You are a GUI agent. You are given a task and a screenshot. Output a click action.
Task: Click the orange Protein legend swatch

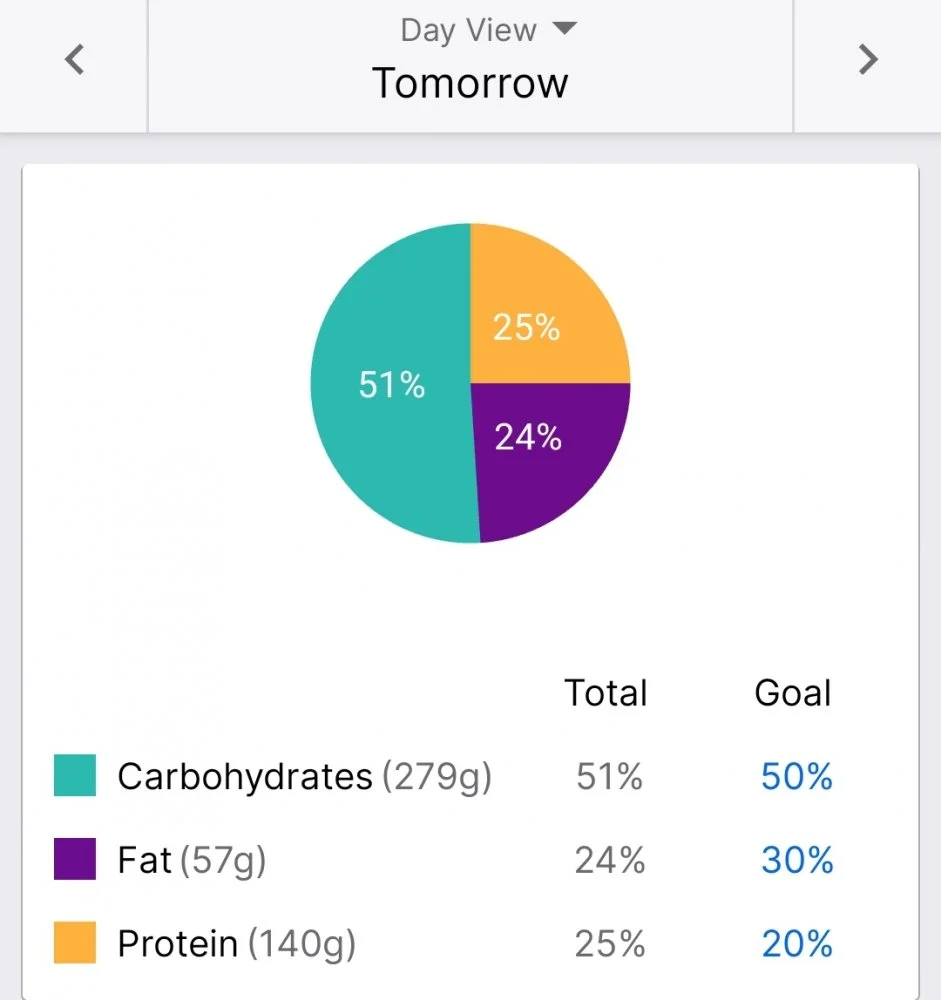pyautogui.click(x=75, y=943)
